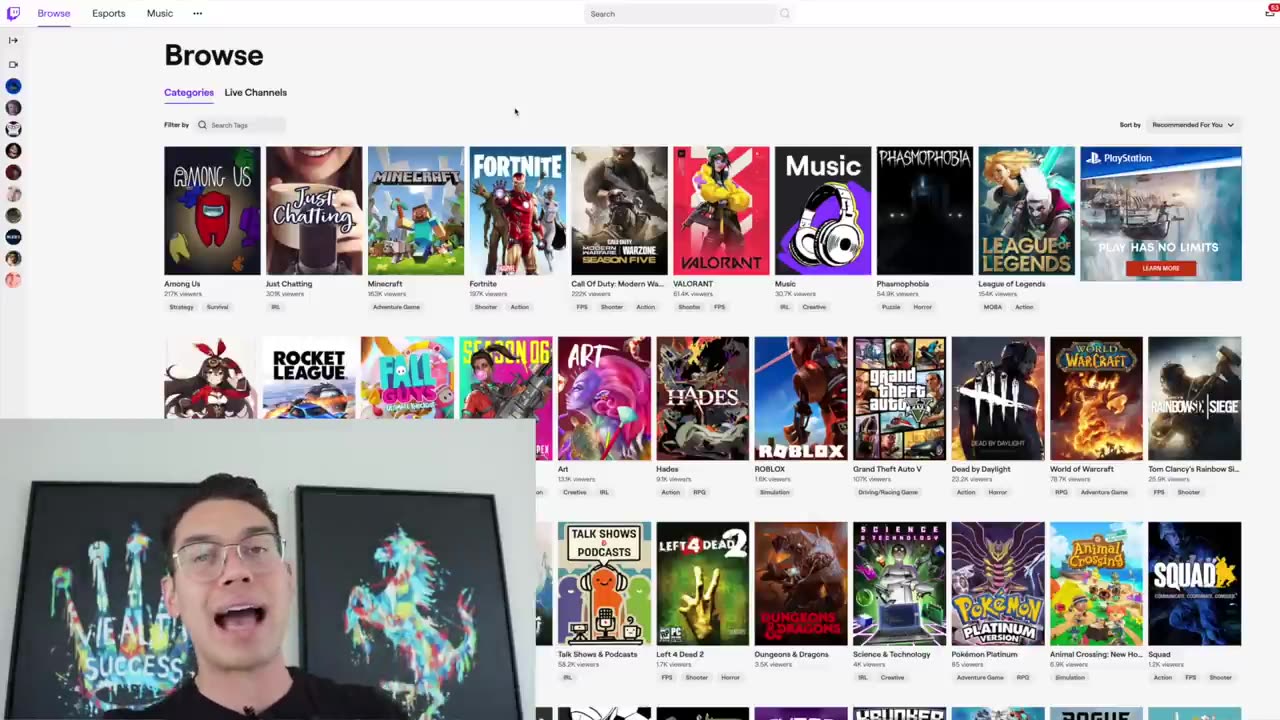
Task: Click the Survival tag under Among Us
Action: click(x=217, y=307)
